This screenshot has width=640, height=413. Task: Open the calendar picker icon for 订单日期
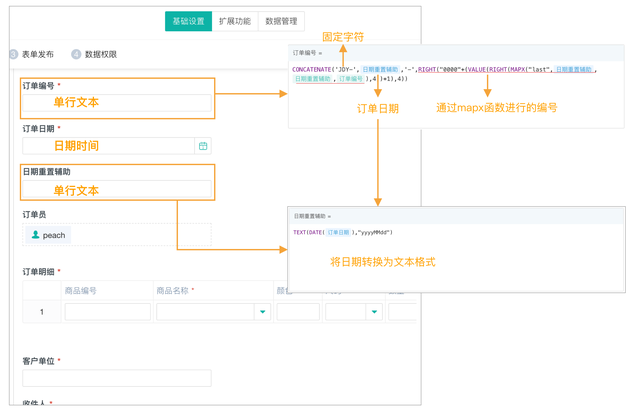tap(203, 146)
